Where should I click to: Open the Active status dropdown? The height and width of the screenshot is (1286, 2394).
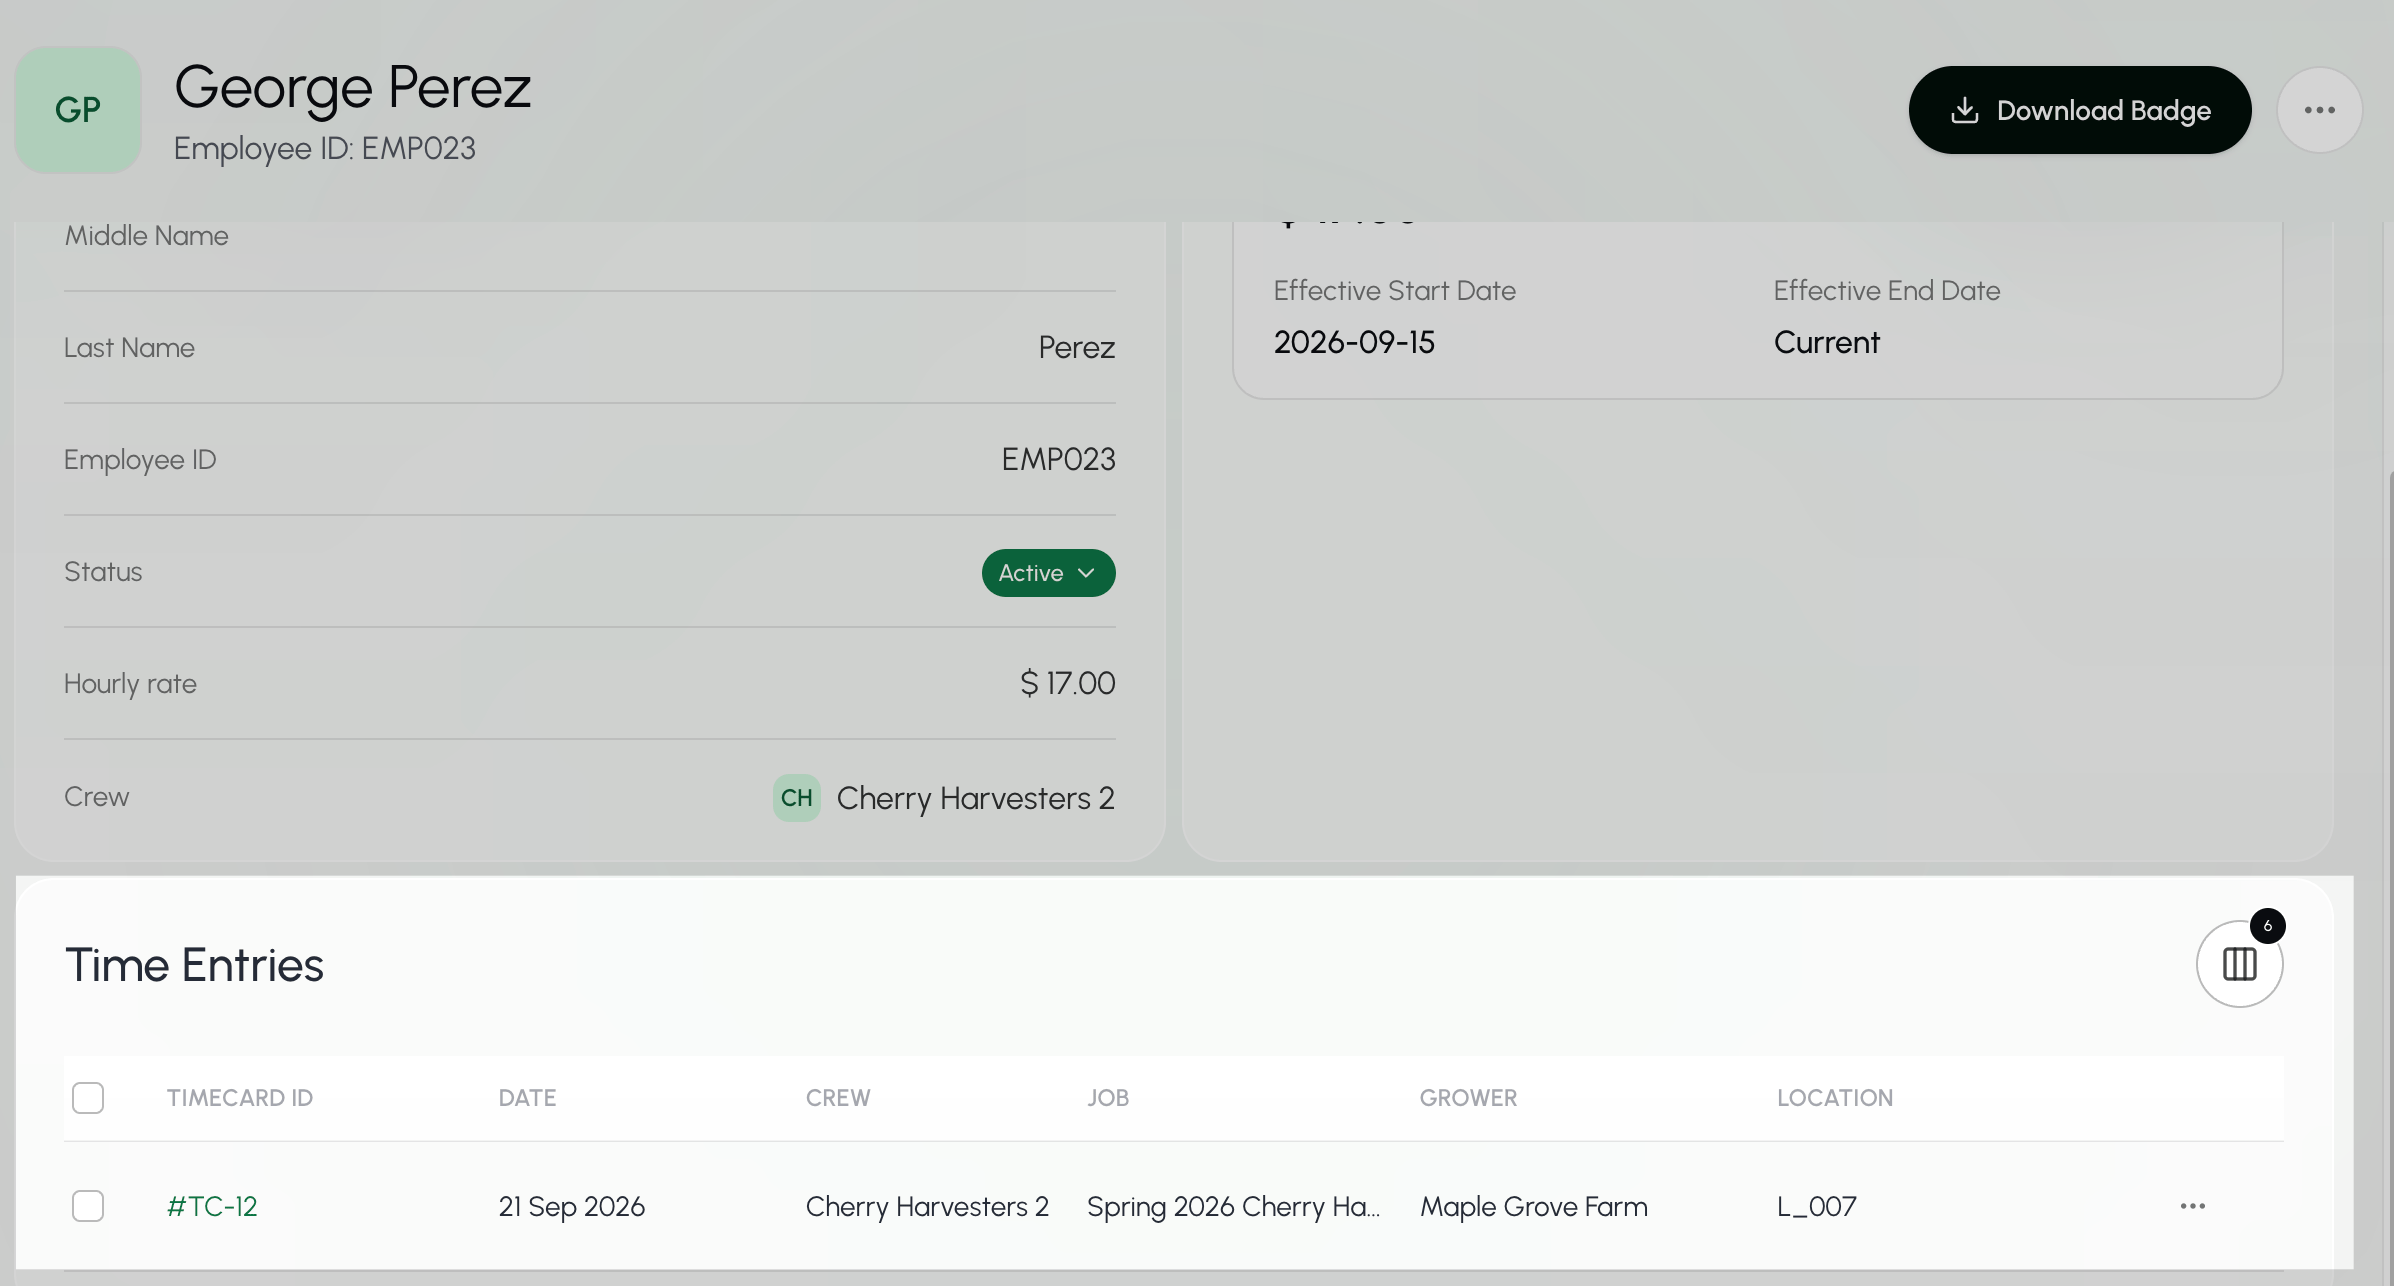click(x=1048, y=573)
